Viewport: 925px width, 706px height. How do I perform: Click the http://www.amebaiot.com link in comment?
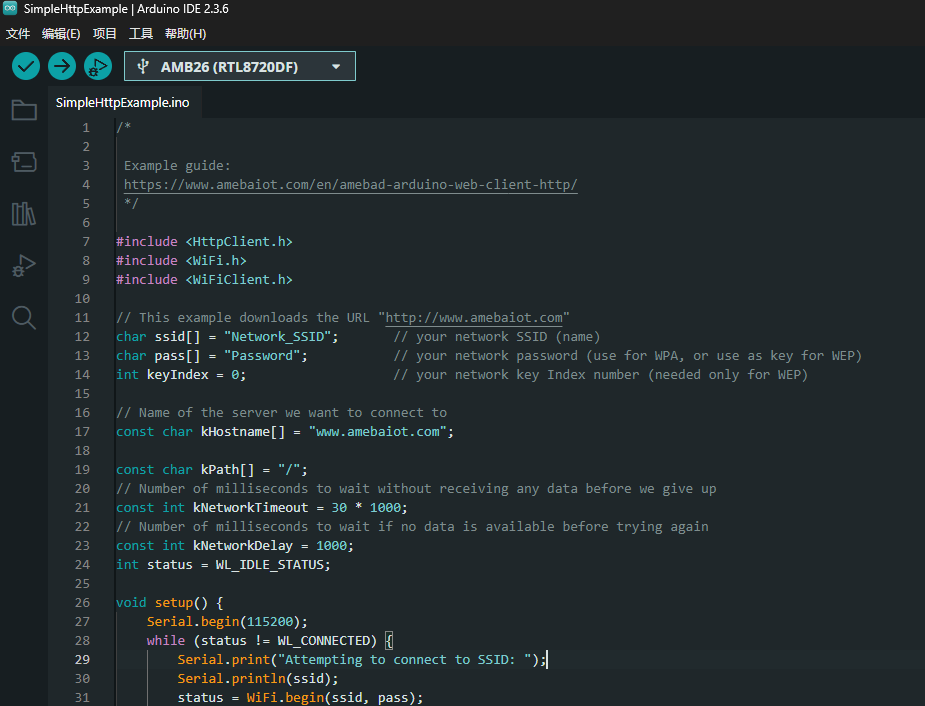click(x=474, y=317)
